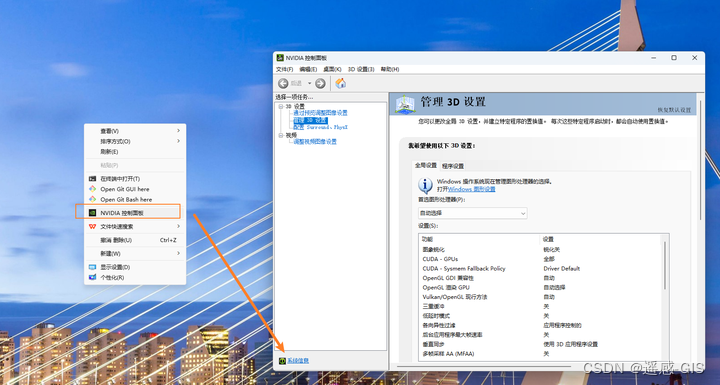Viewport: 720px width, 385px height.
Task: Choose Open Git GUI here
Action: pyautogui.click(x=135, y=189)
